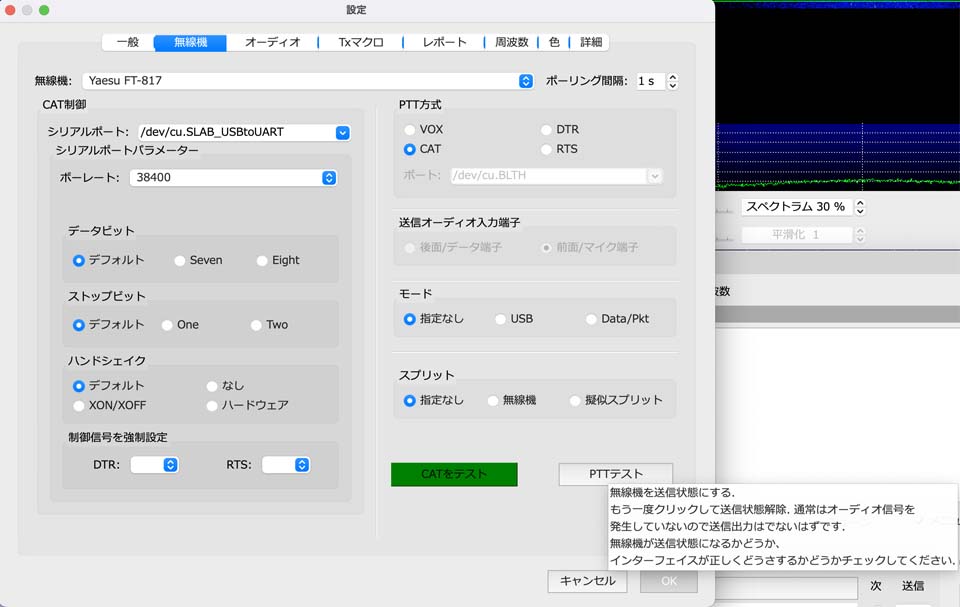Enable ハードウェア handshake option

(x=213, y=406)
